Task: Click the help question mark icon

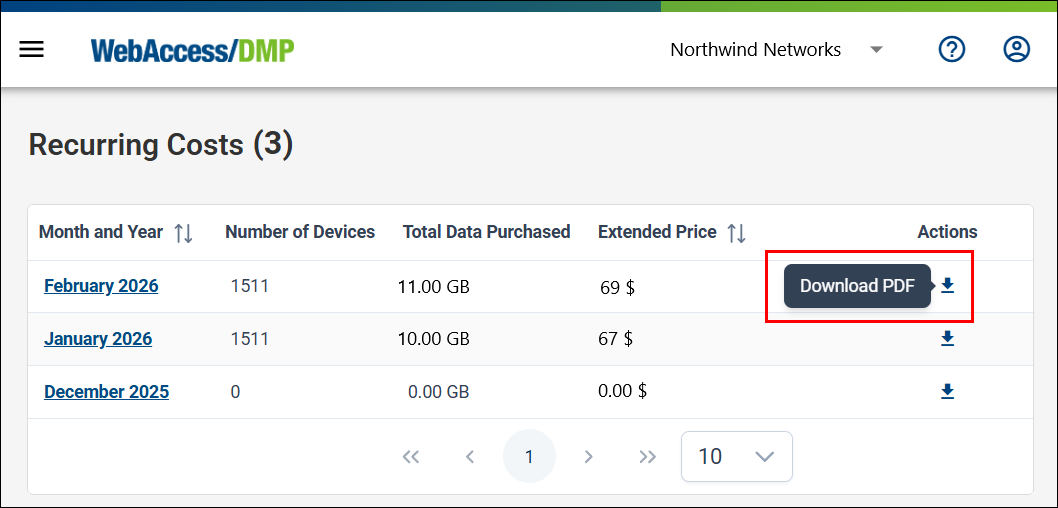Action: (x=952, y=49)
